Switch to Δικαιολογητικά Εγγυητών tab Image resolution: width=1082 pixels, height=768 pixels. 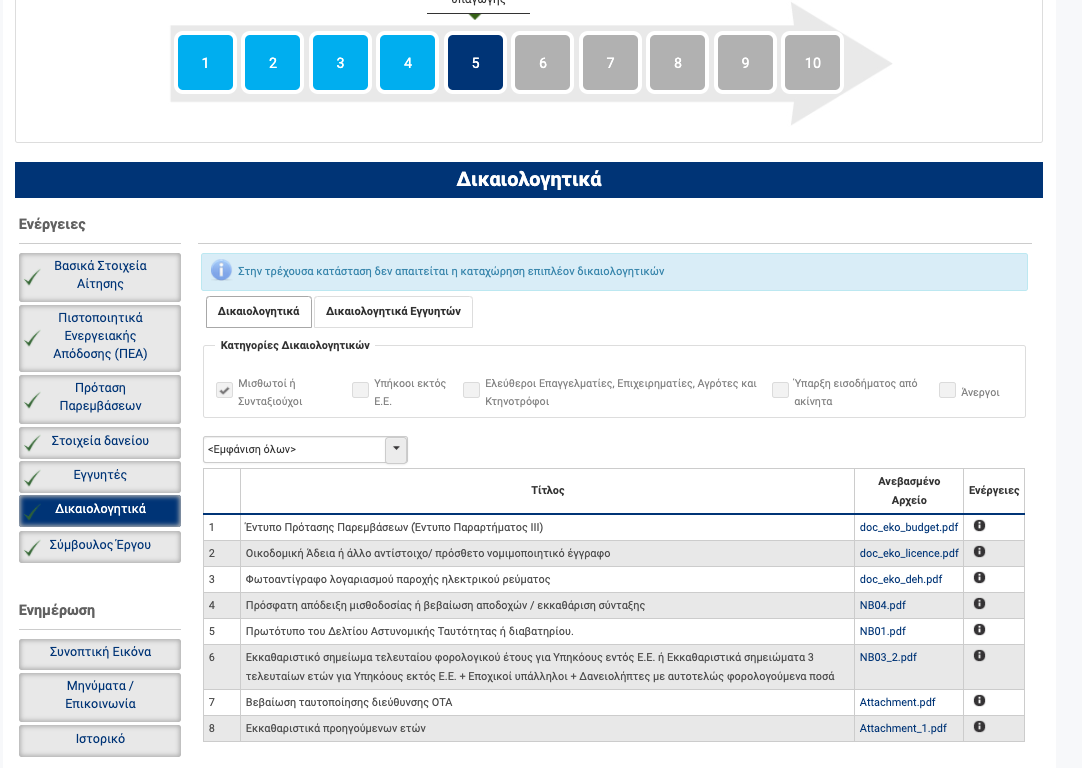(393, 311)
